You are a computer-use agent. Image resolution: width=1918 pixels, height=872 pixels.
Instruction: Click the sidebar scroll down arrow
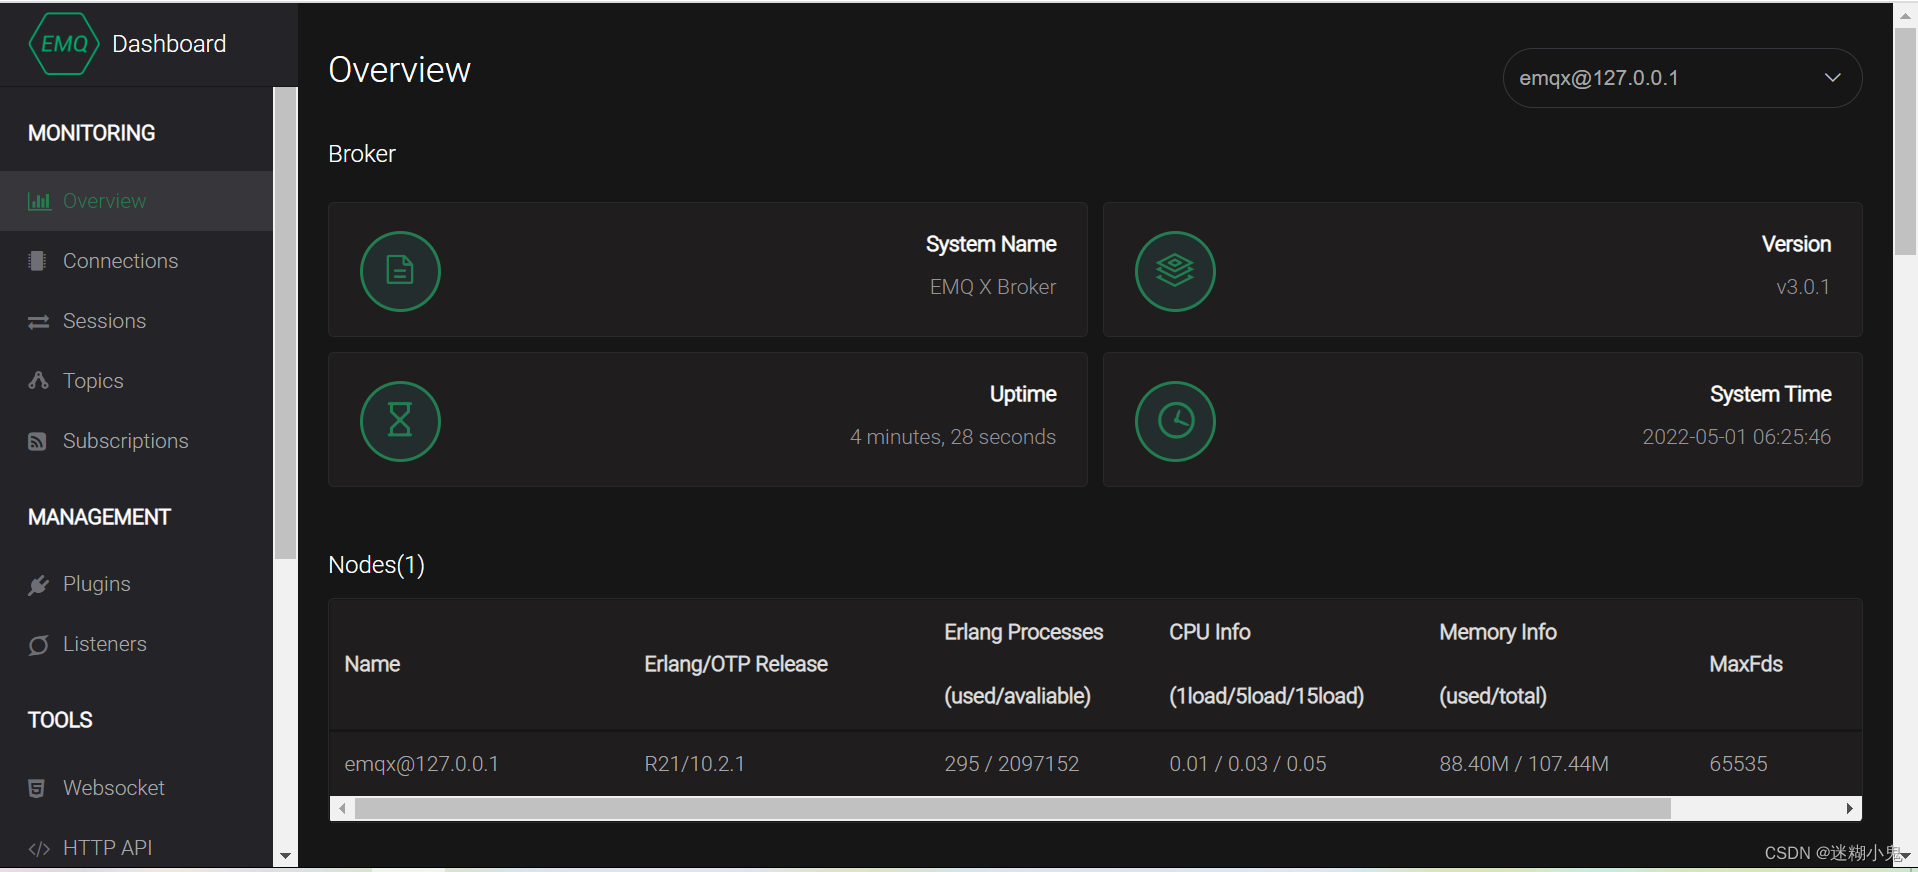pos(285,856)
